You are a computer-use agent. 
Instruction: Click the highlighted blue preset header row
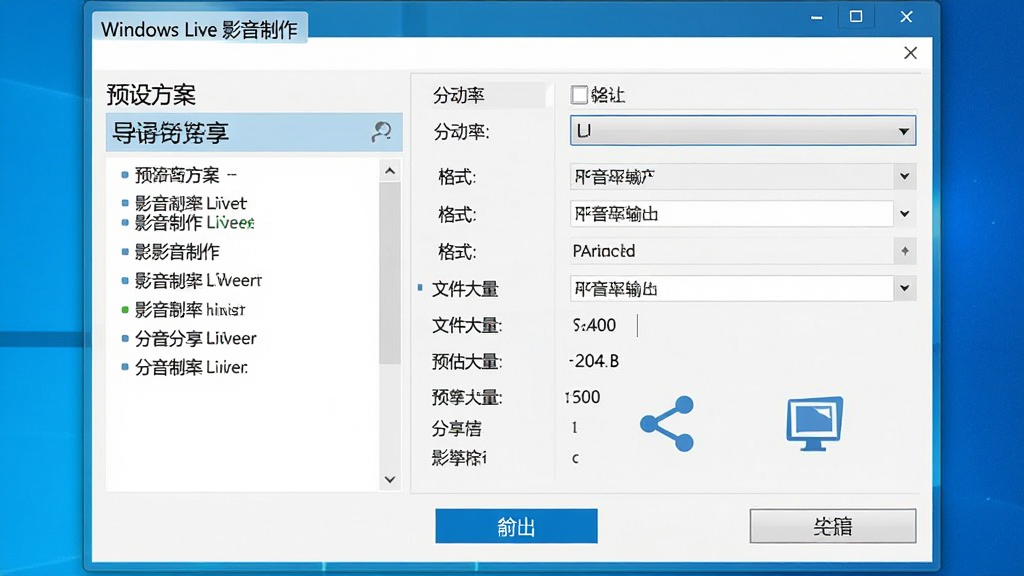pos(254,133)
